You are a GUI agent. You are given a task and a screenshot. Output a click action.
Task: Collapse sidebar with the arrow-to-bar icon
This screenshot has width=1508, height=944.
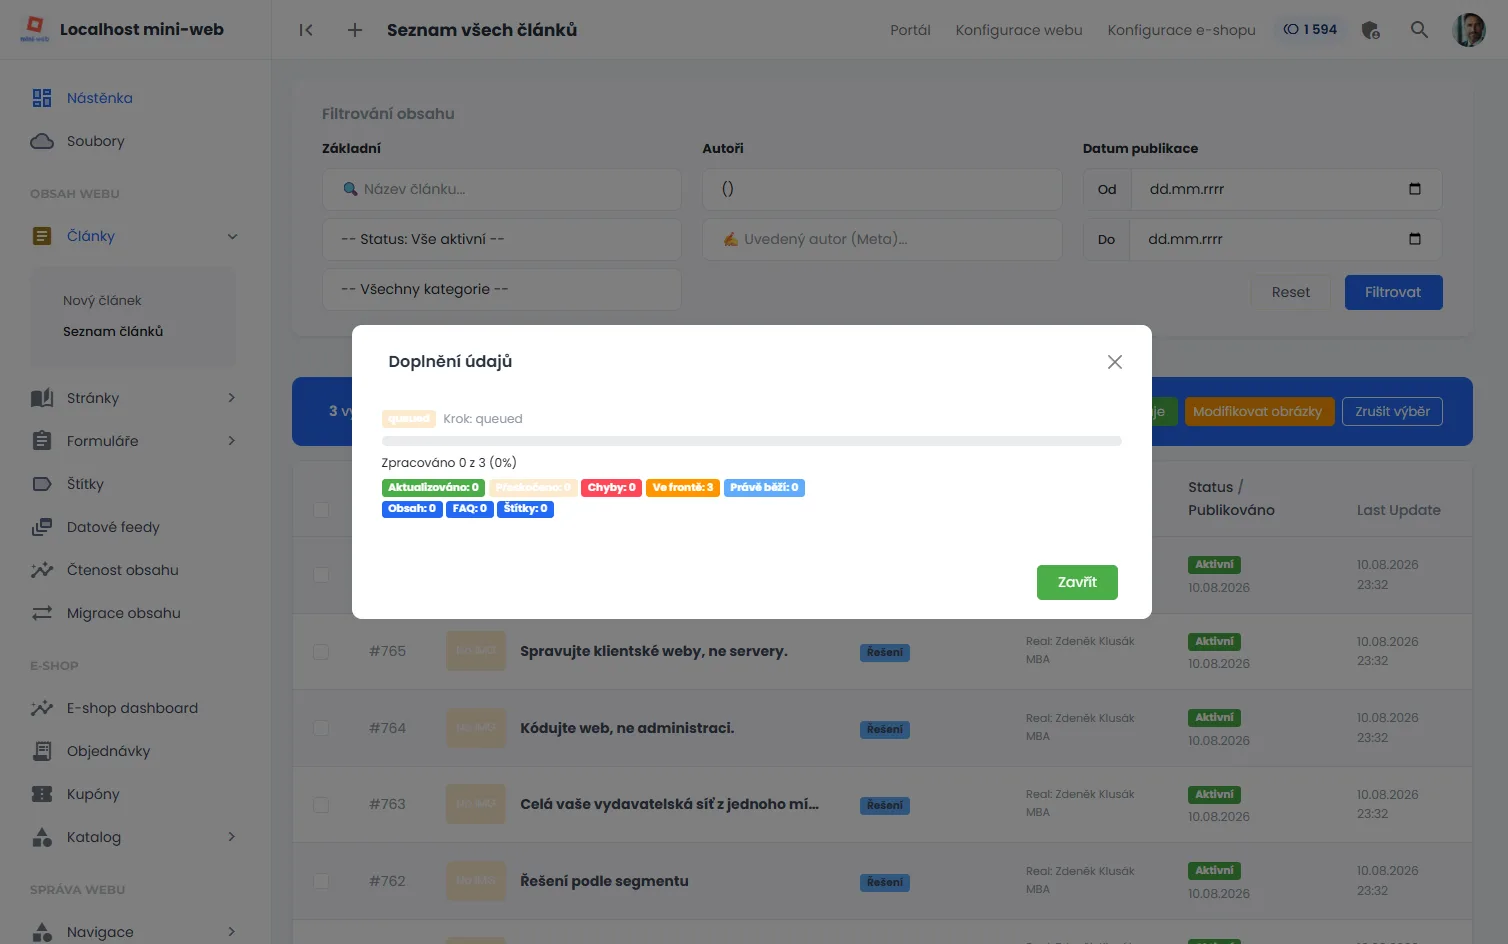306,30
